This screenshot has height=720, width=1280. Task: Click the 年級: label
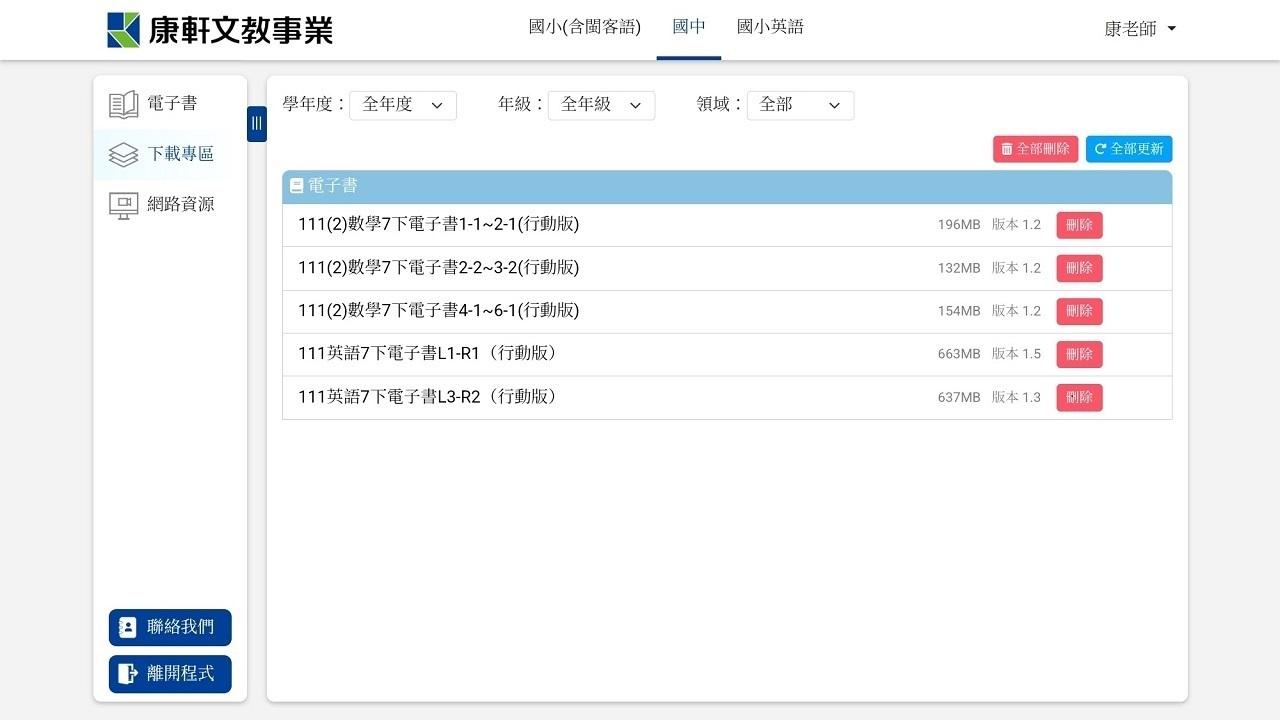point(520,104)
